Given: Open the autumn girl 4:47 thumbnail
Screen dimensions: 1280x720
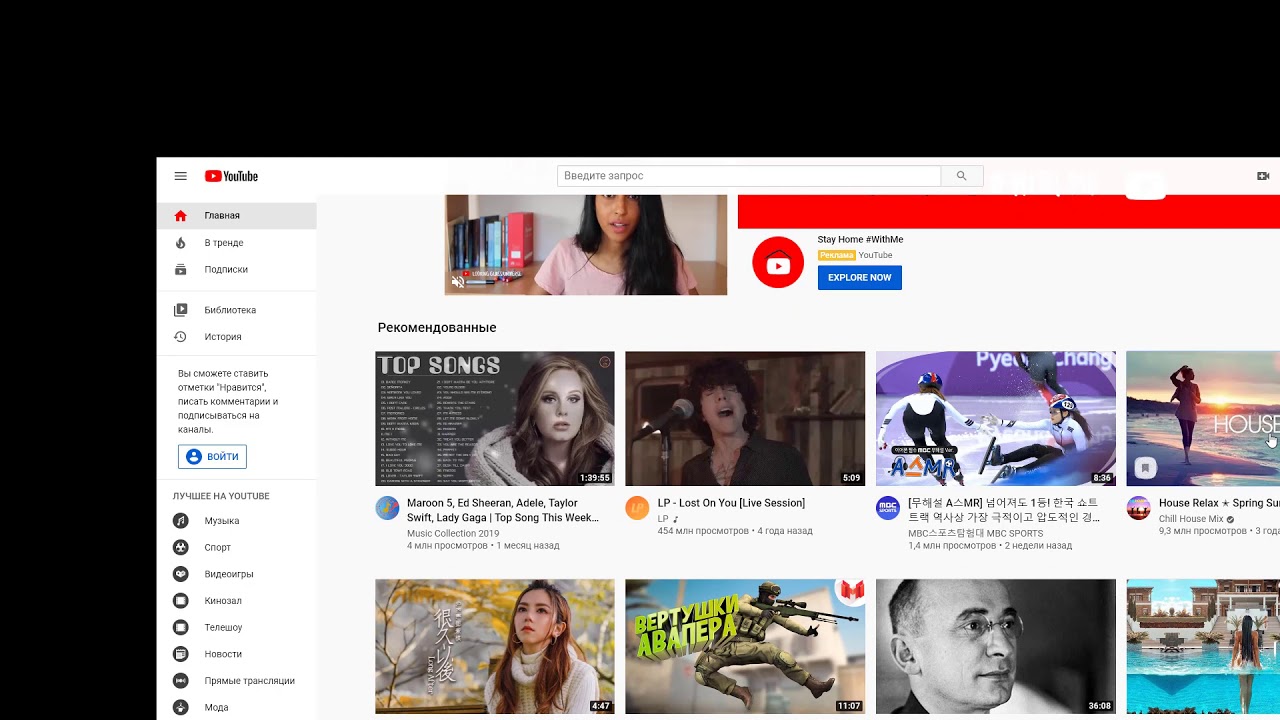Looking at the screenshot, I should point(495,647).
